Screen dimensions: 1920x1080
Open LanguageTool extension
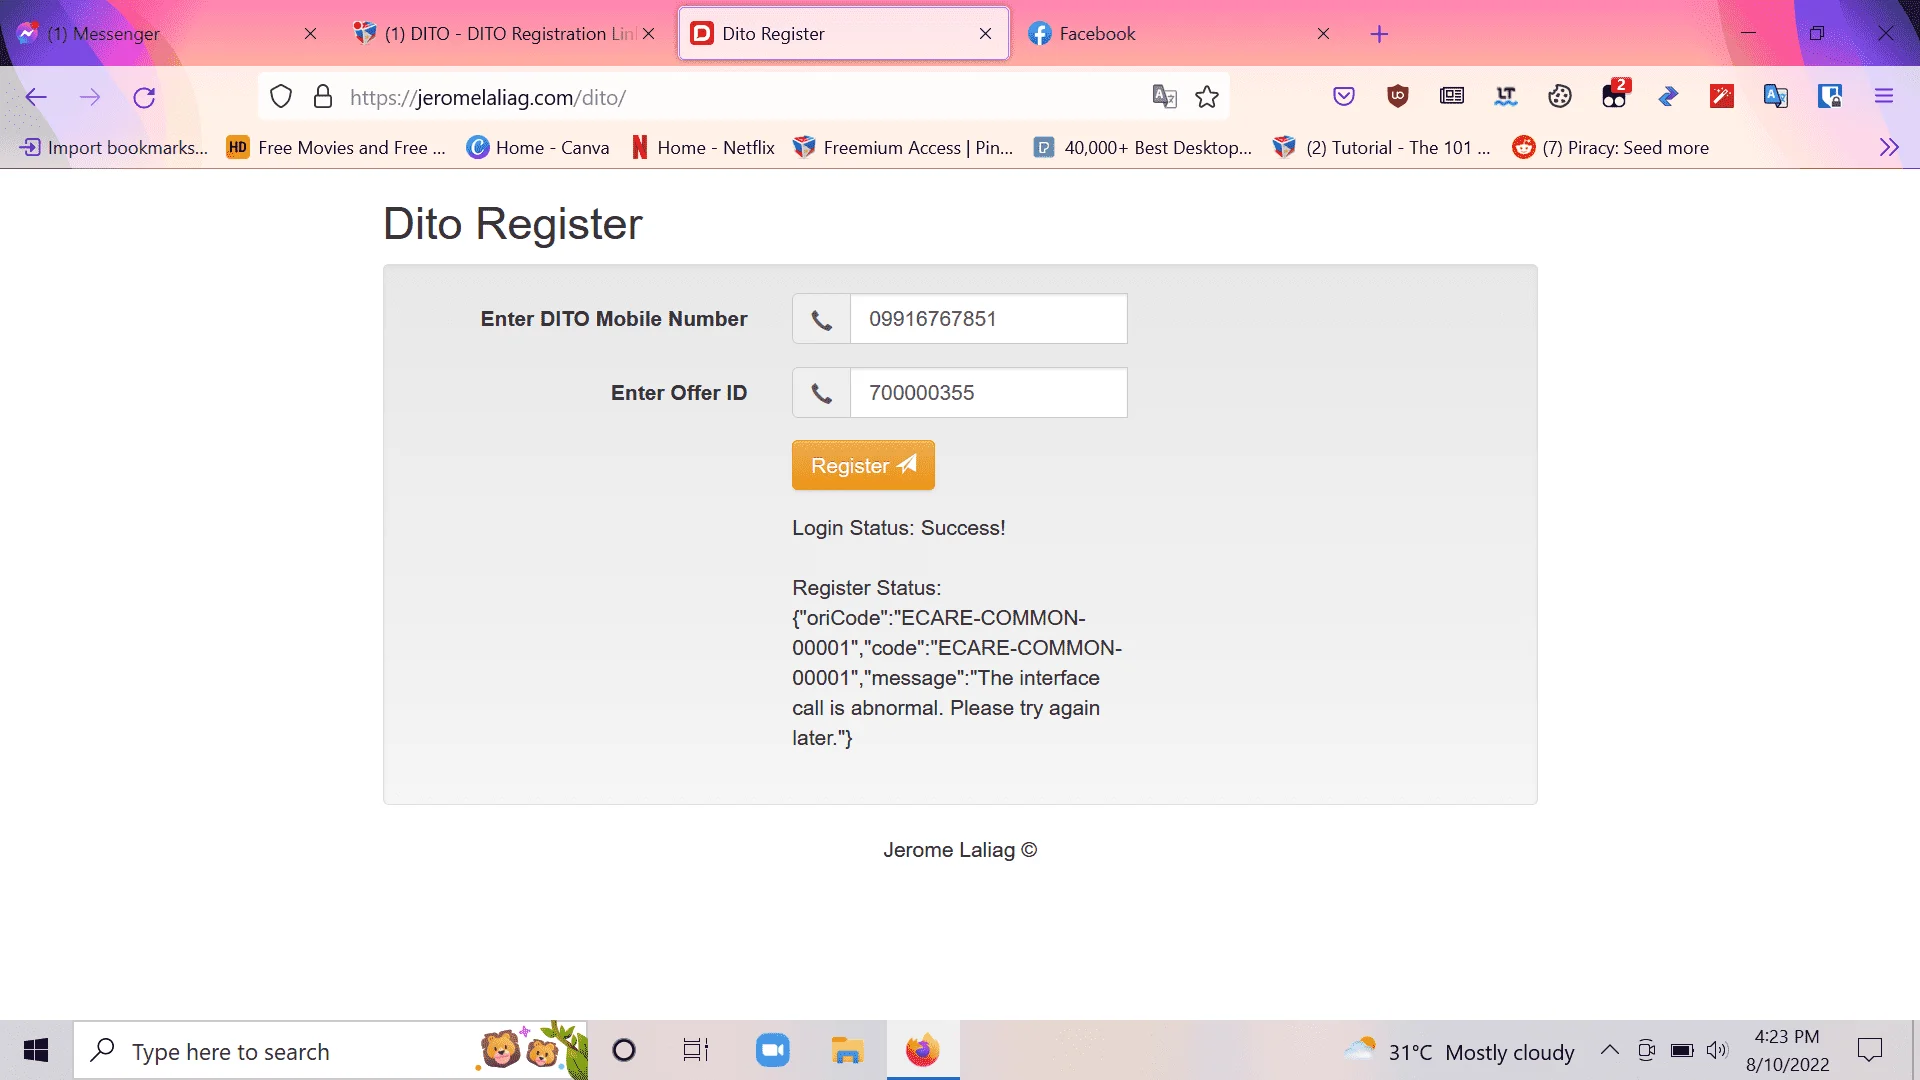point(1506,97)
